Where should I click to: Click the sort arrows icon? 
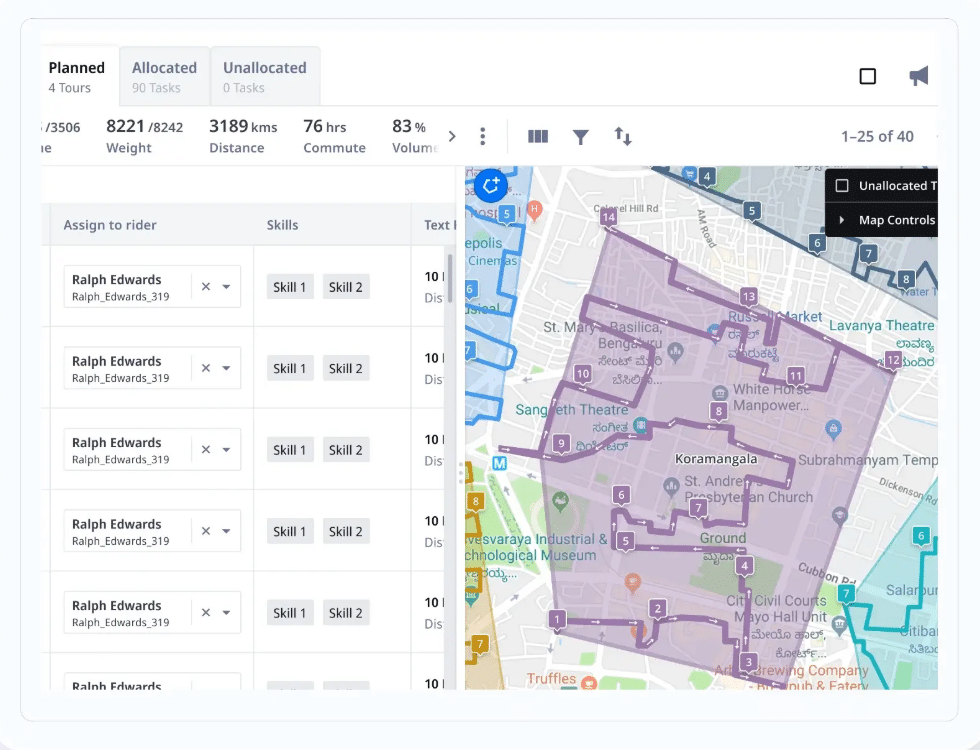(x=623, y=135)
